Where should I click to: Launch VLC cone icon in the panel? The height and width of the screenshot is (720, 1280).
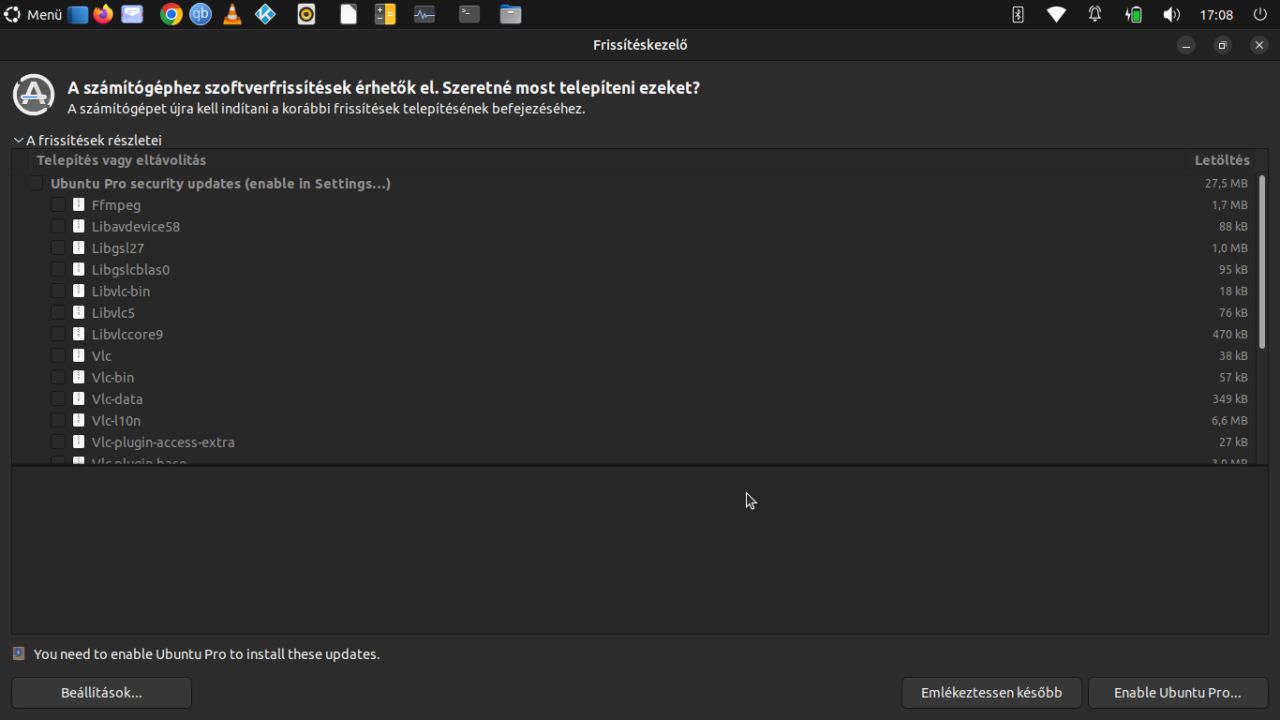(232, 15)
